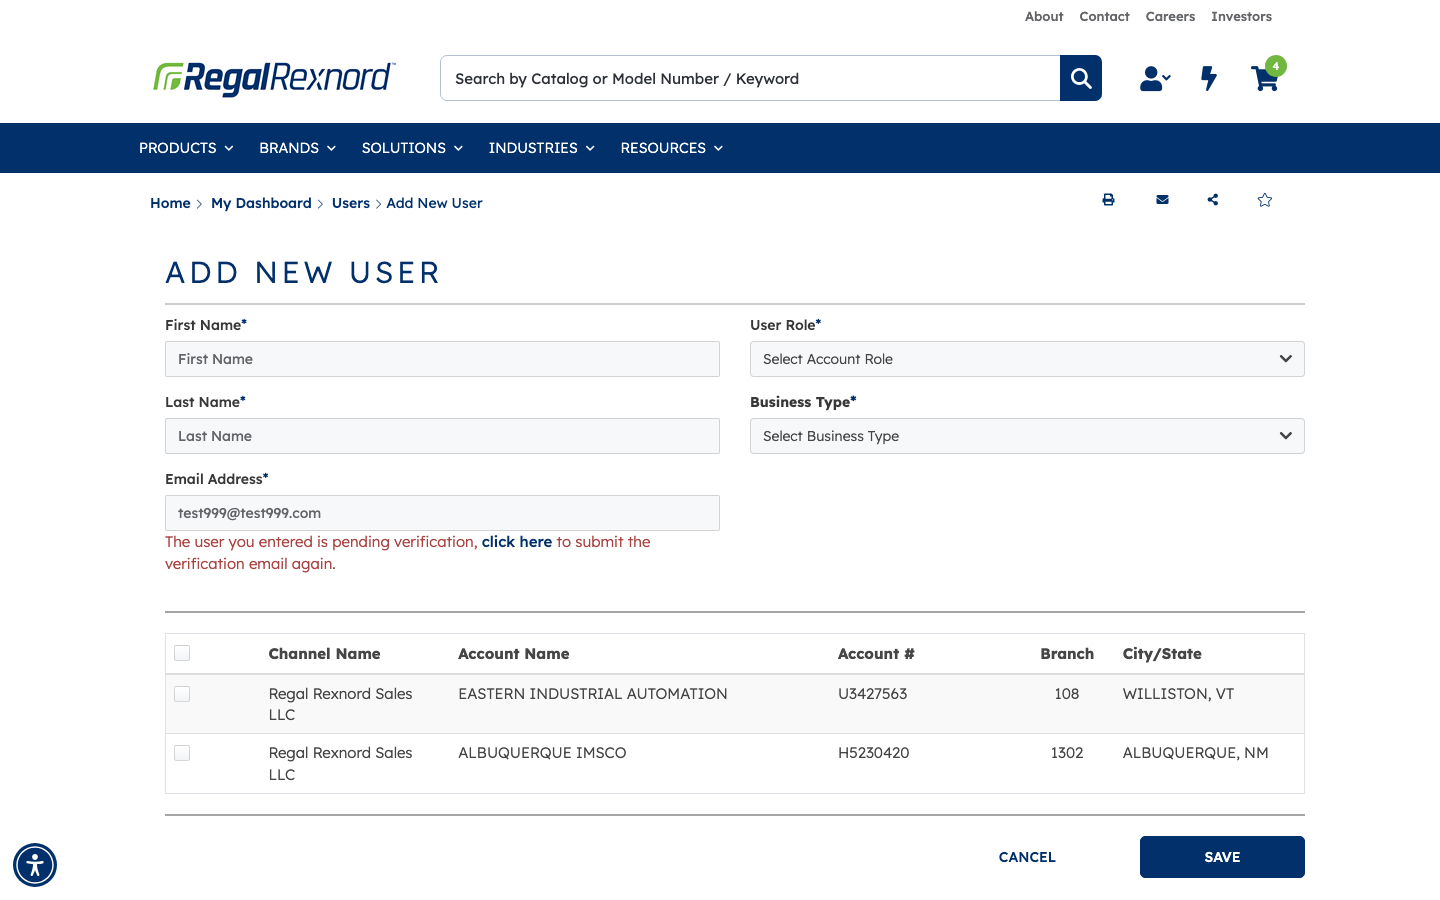Click the email page envelope icon
The height and width of the screenshot is (900, 1440).
point(1162,200)
